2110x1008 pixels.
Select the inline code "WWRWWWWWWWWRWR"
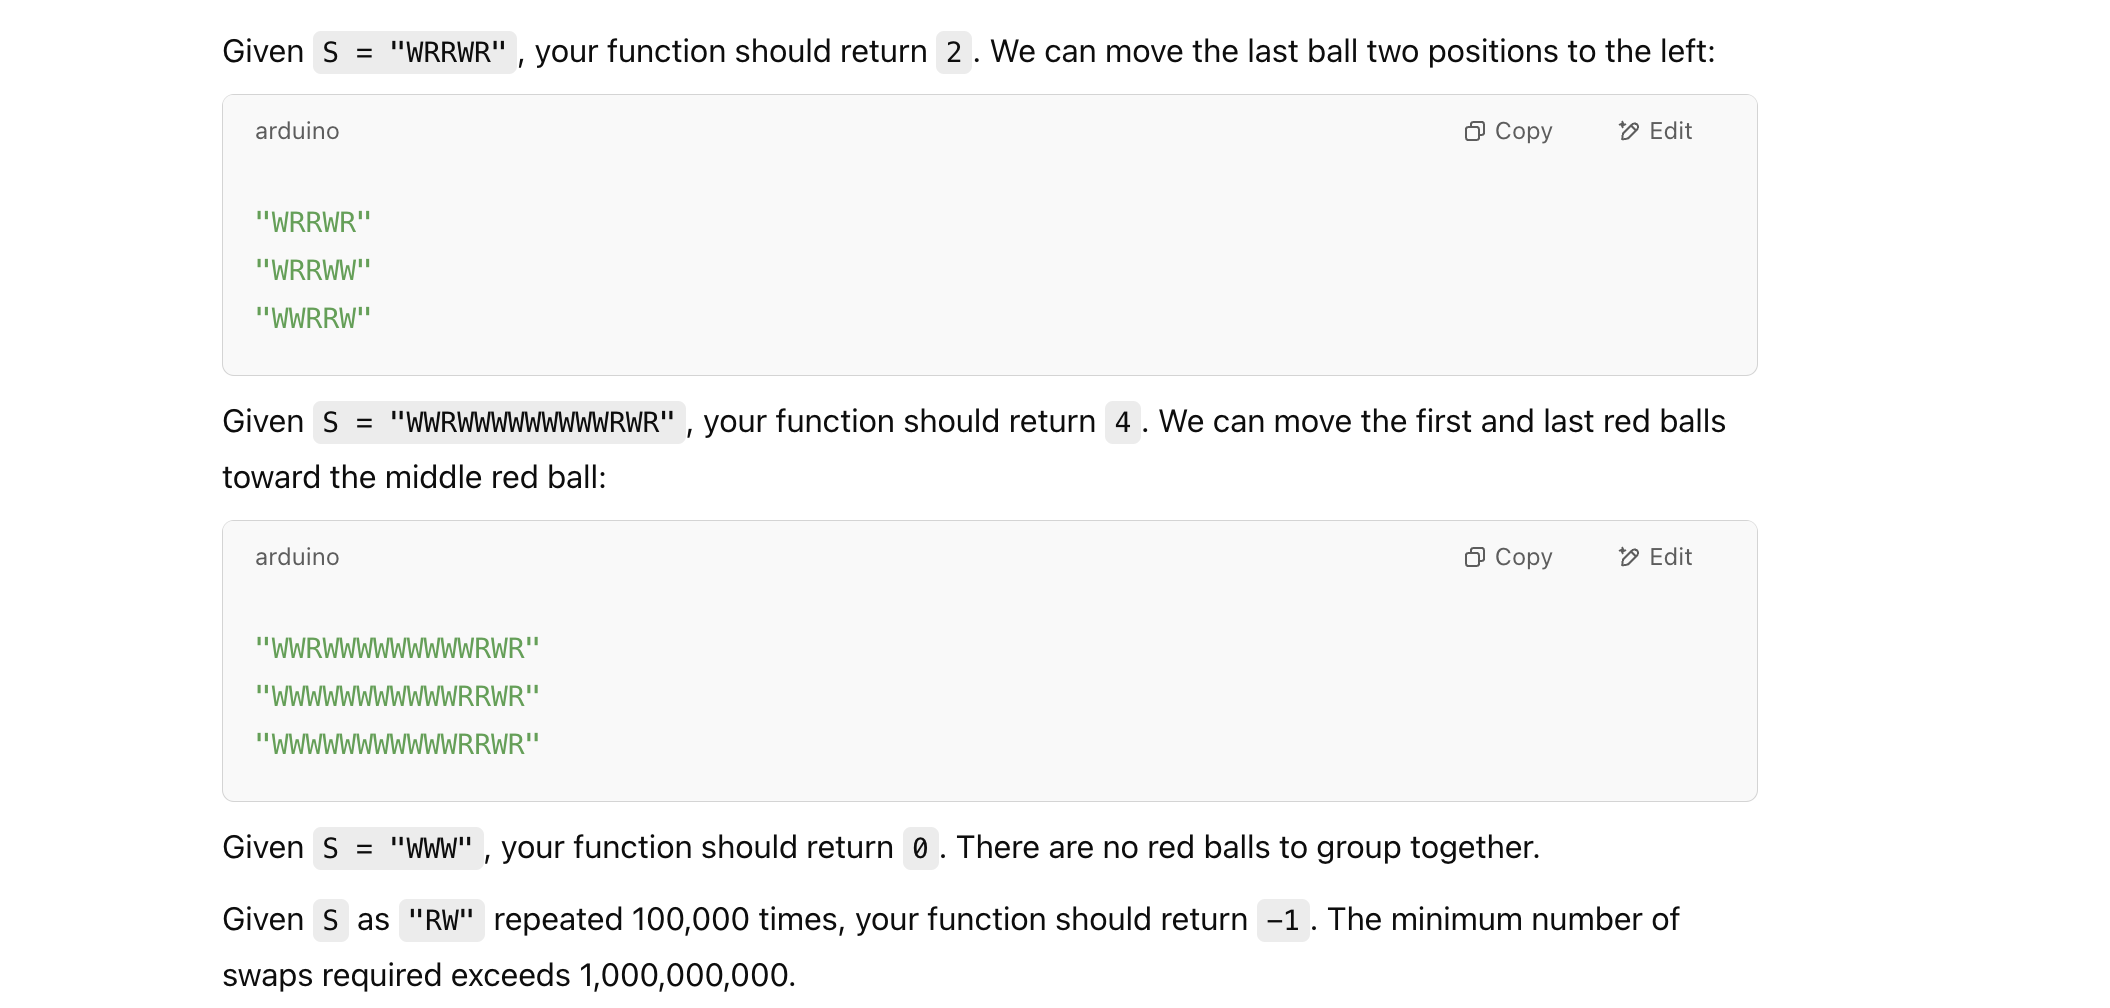(x=533, y=421)
